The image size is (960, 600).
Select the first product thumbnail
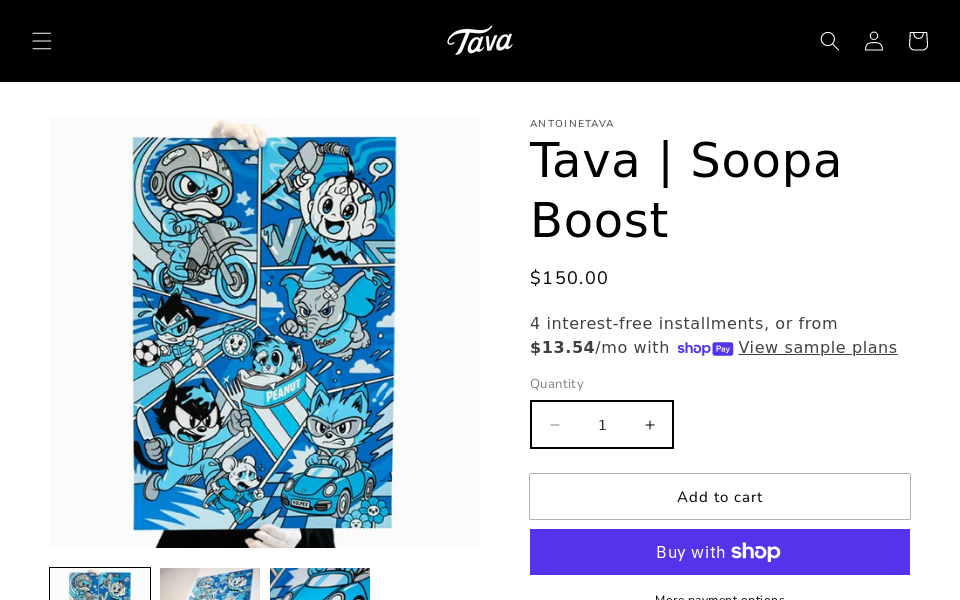click(x=100, y=585)
